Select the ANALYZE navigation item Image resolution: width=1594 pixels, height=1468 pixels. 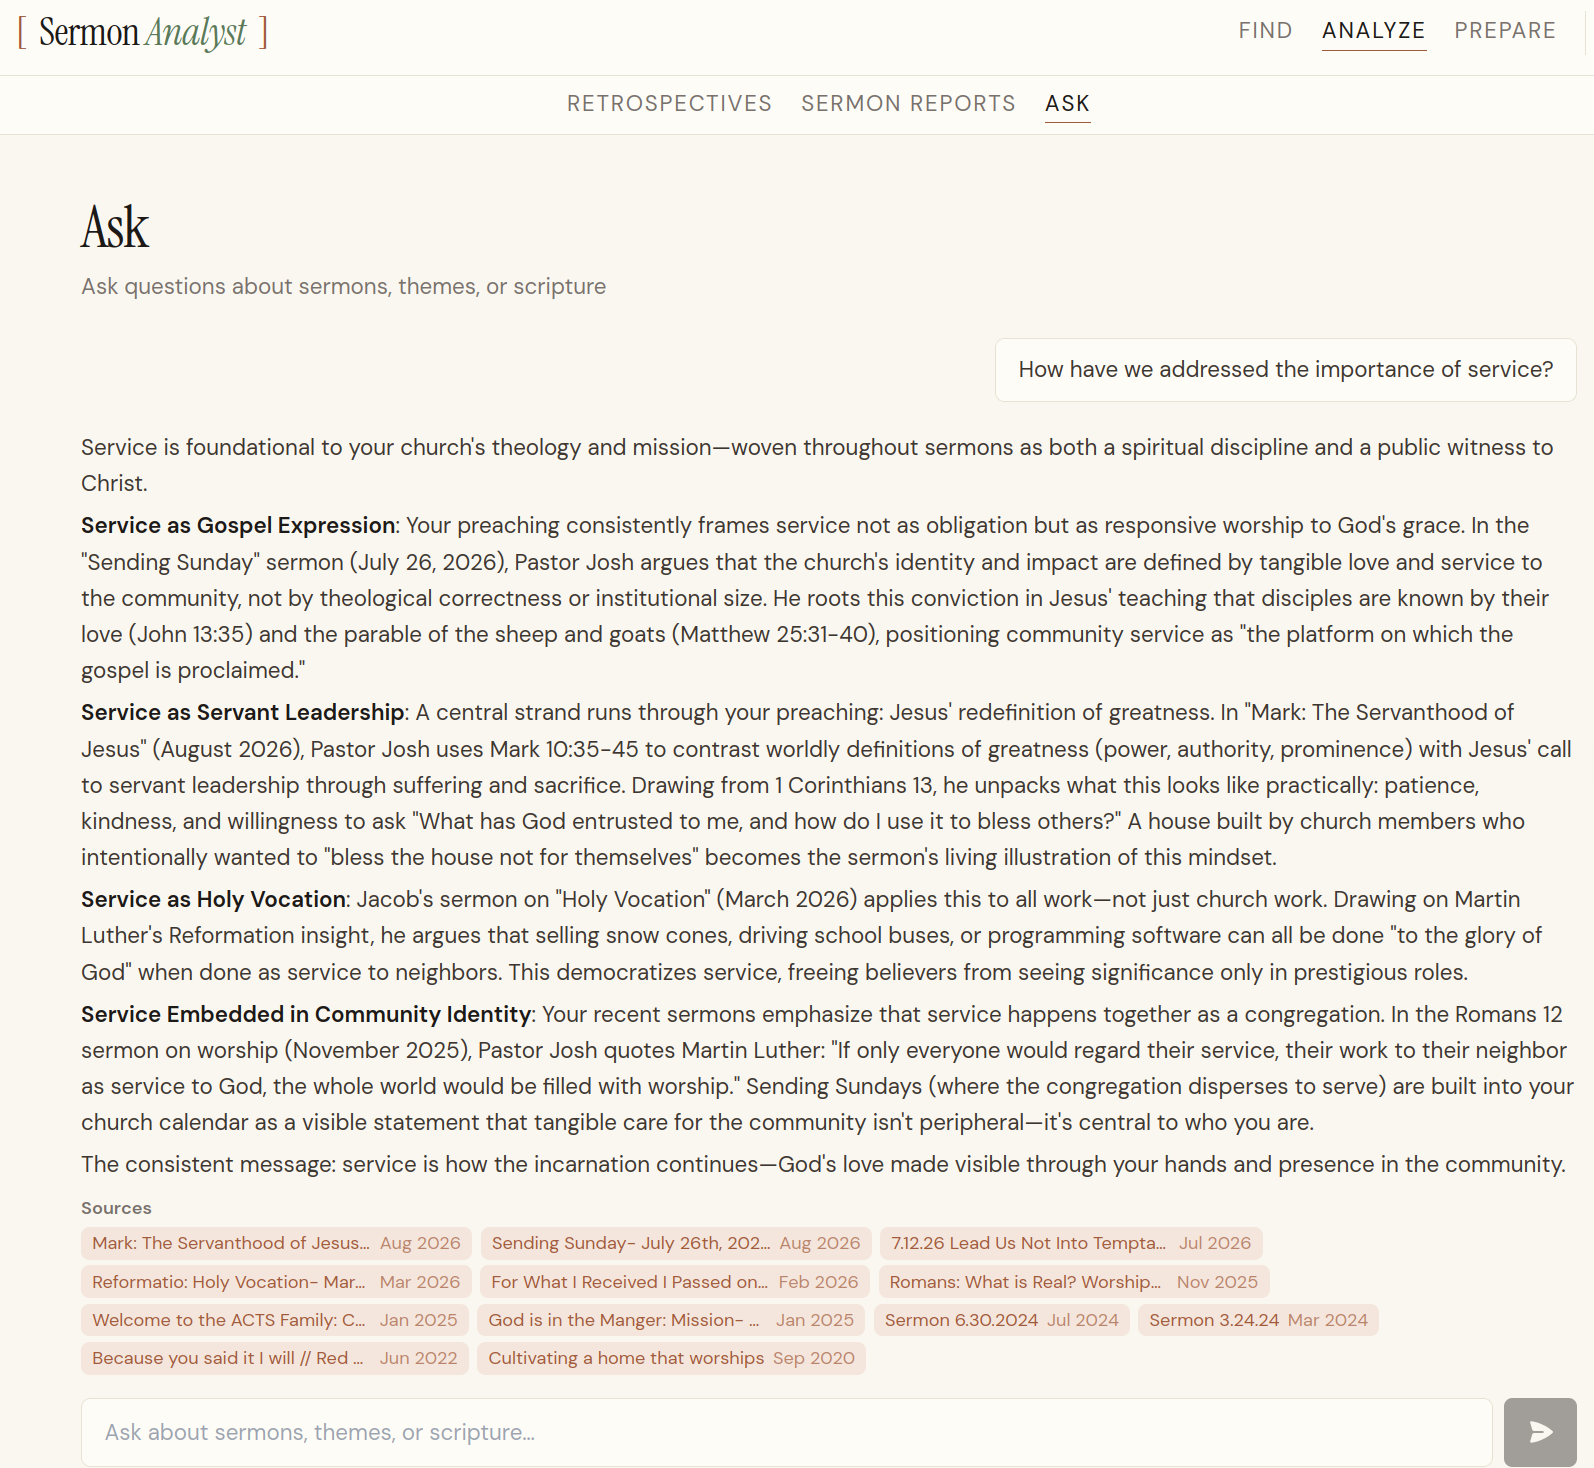pyautogui.click(x=1373, y=31)
